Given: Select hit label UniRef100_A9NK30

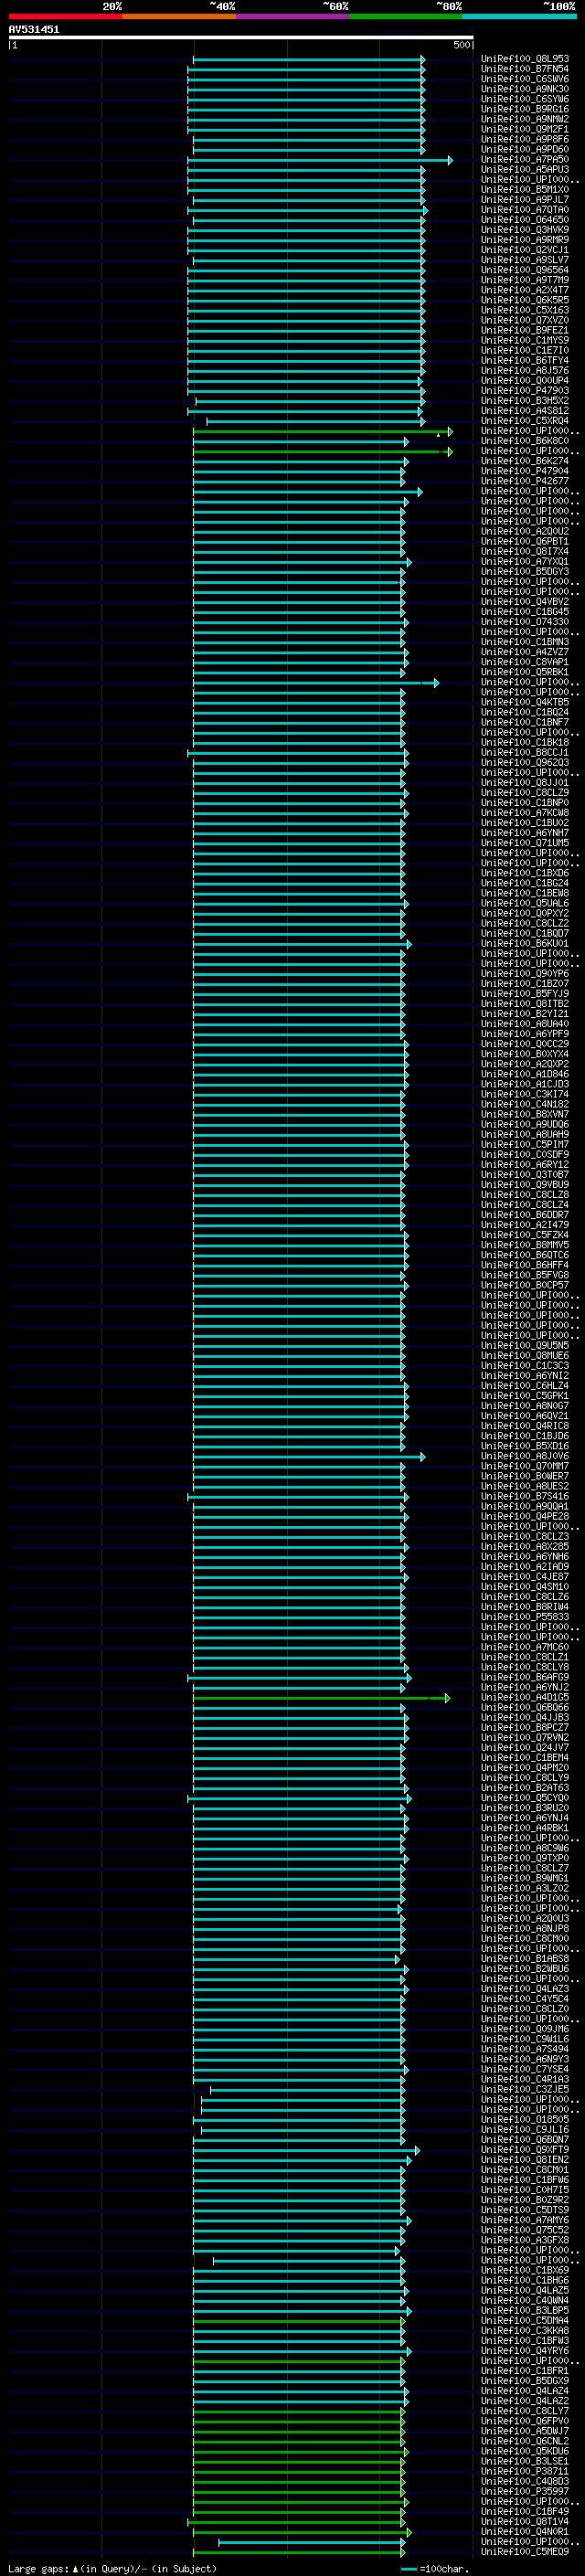Looking at the screenshot, I should point(525,89).
